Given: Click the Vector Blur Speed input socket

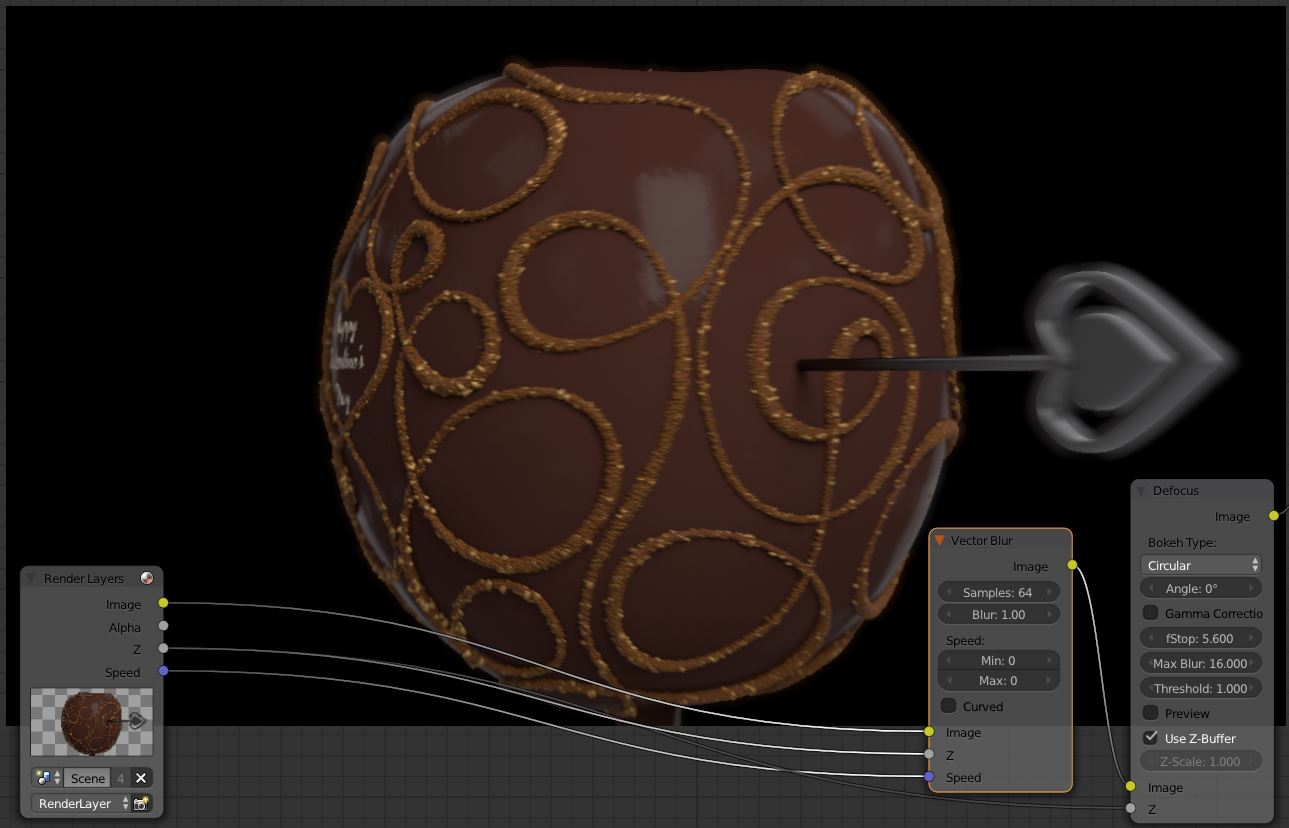Looking at the screenshot, I should 929,777.
